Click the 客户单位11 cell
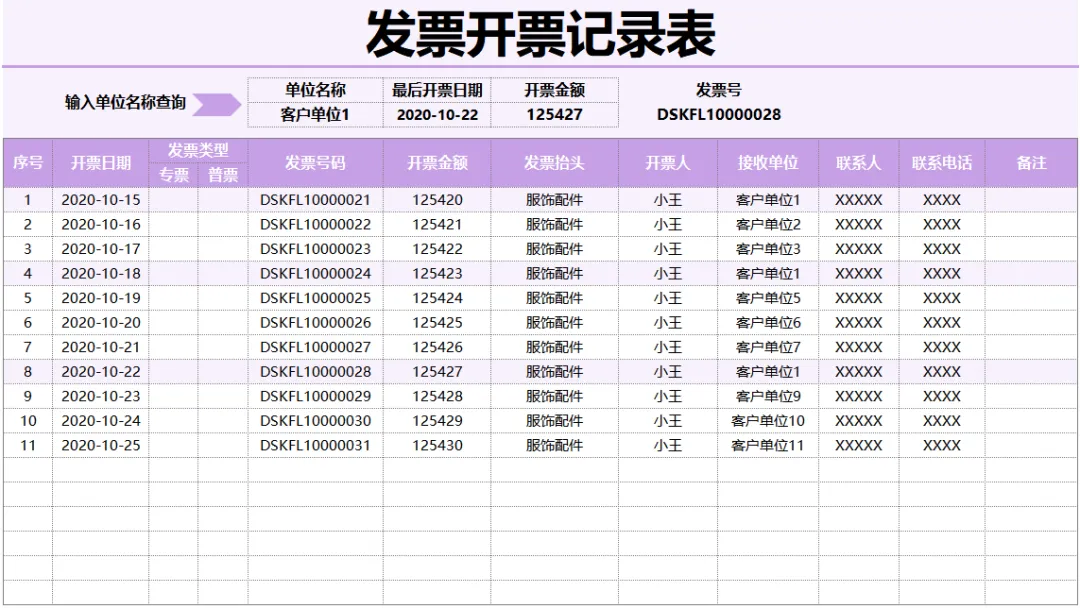 pos(768,446)
